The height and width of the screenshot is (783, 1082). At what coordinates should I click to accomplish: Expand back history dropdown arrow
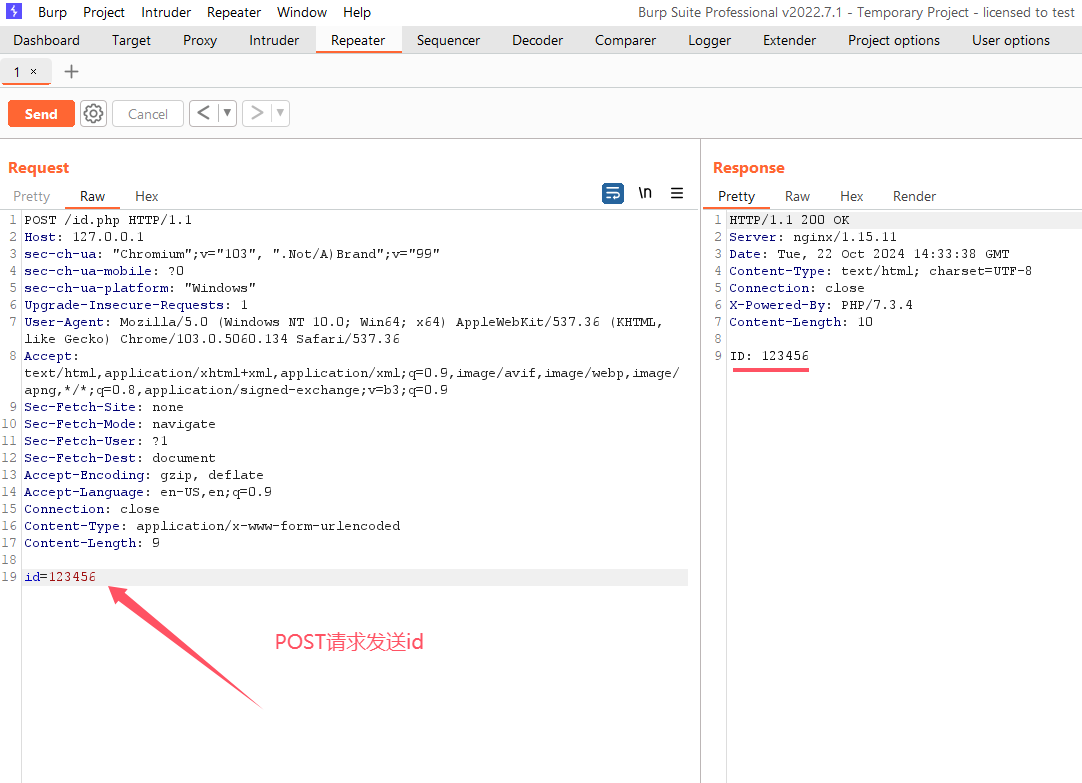[x=227, y=113]
